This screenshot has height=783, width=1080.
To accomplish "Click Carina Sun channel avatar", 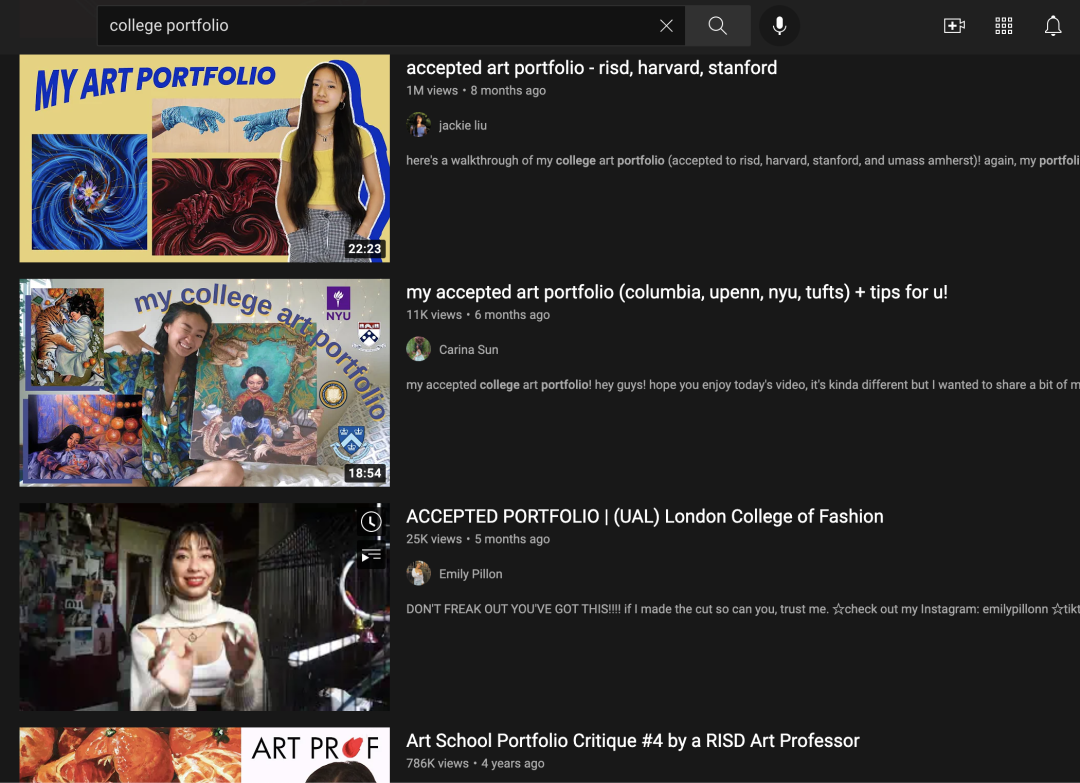I will (x=419, y=349).
